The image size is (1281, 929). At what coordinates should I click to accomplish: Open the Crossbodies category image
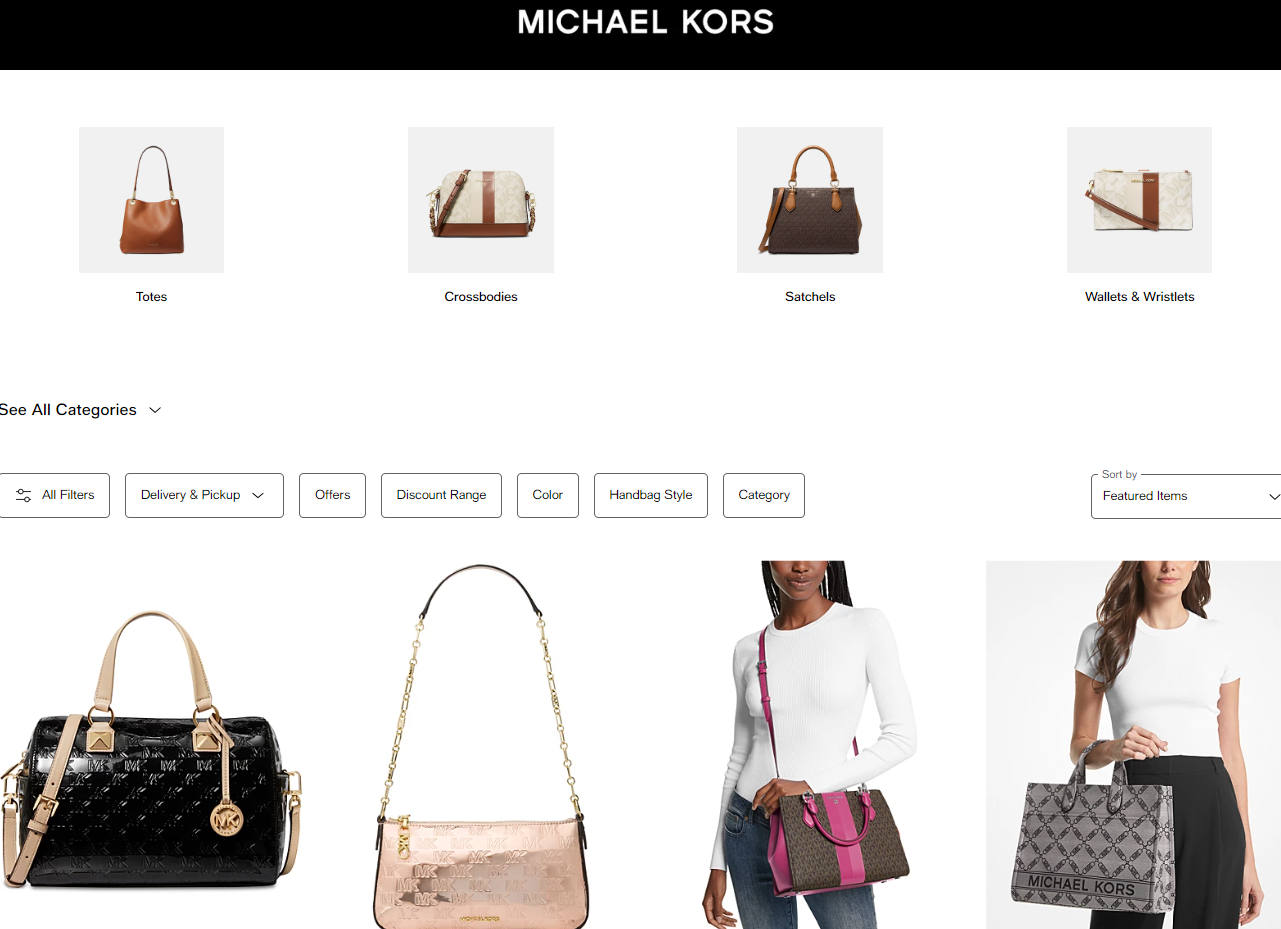point(481,200)
